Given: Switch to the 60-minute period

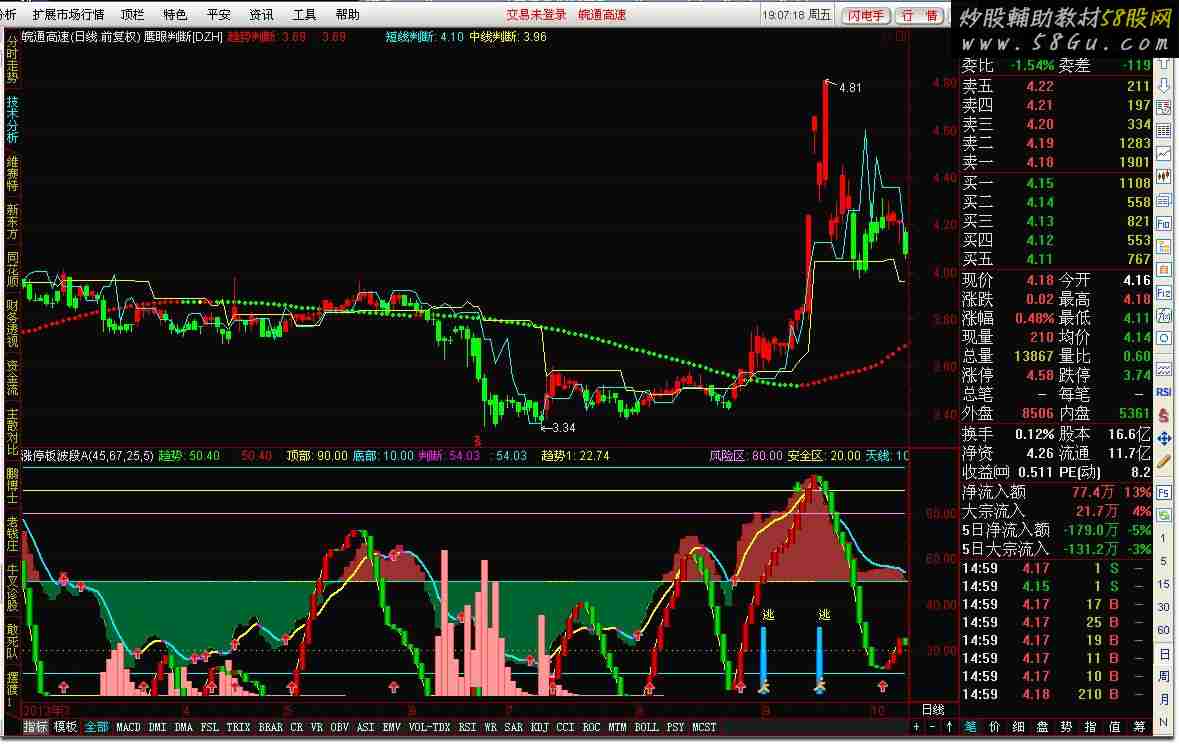Looking at the screenshot, I should tap(1163, 630).
